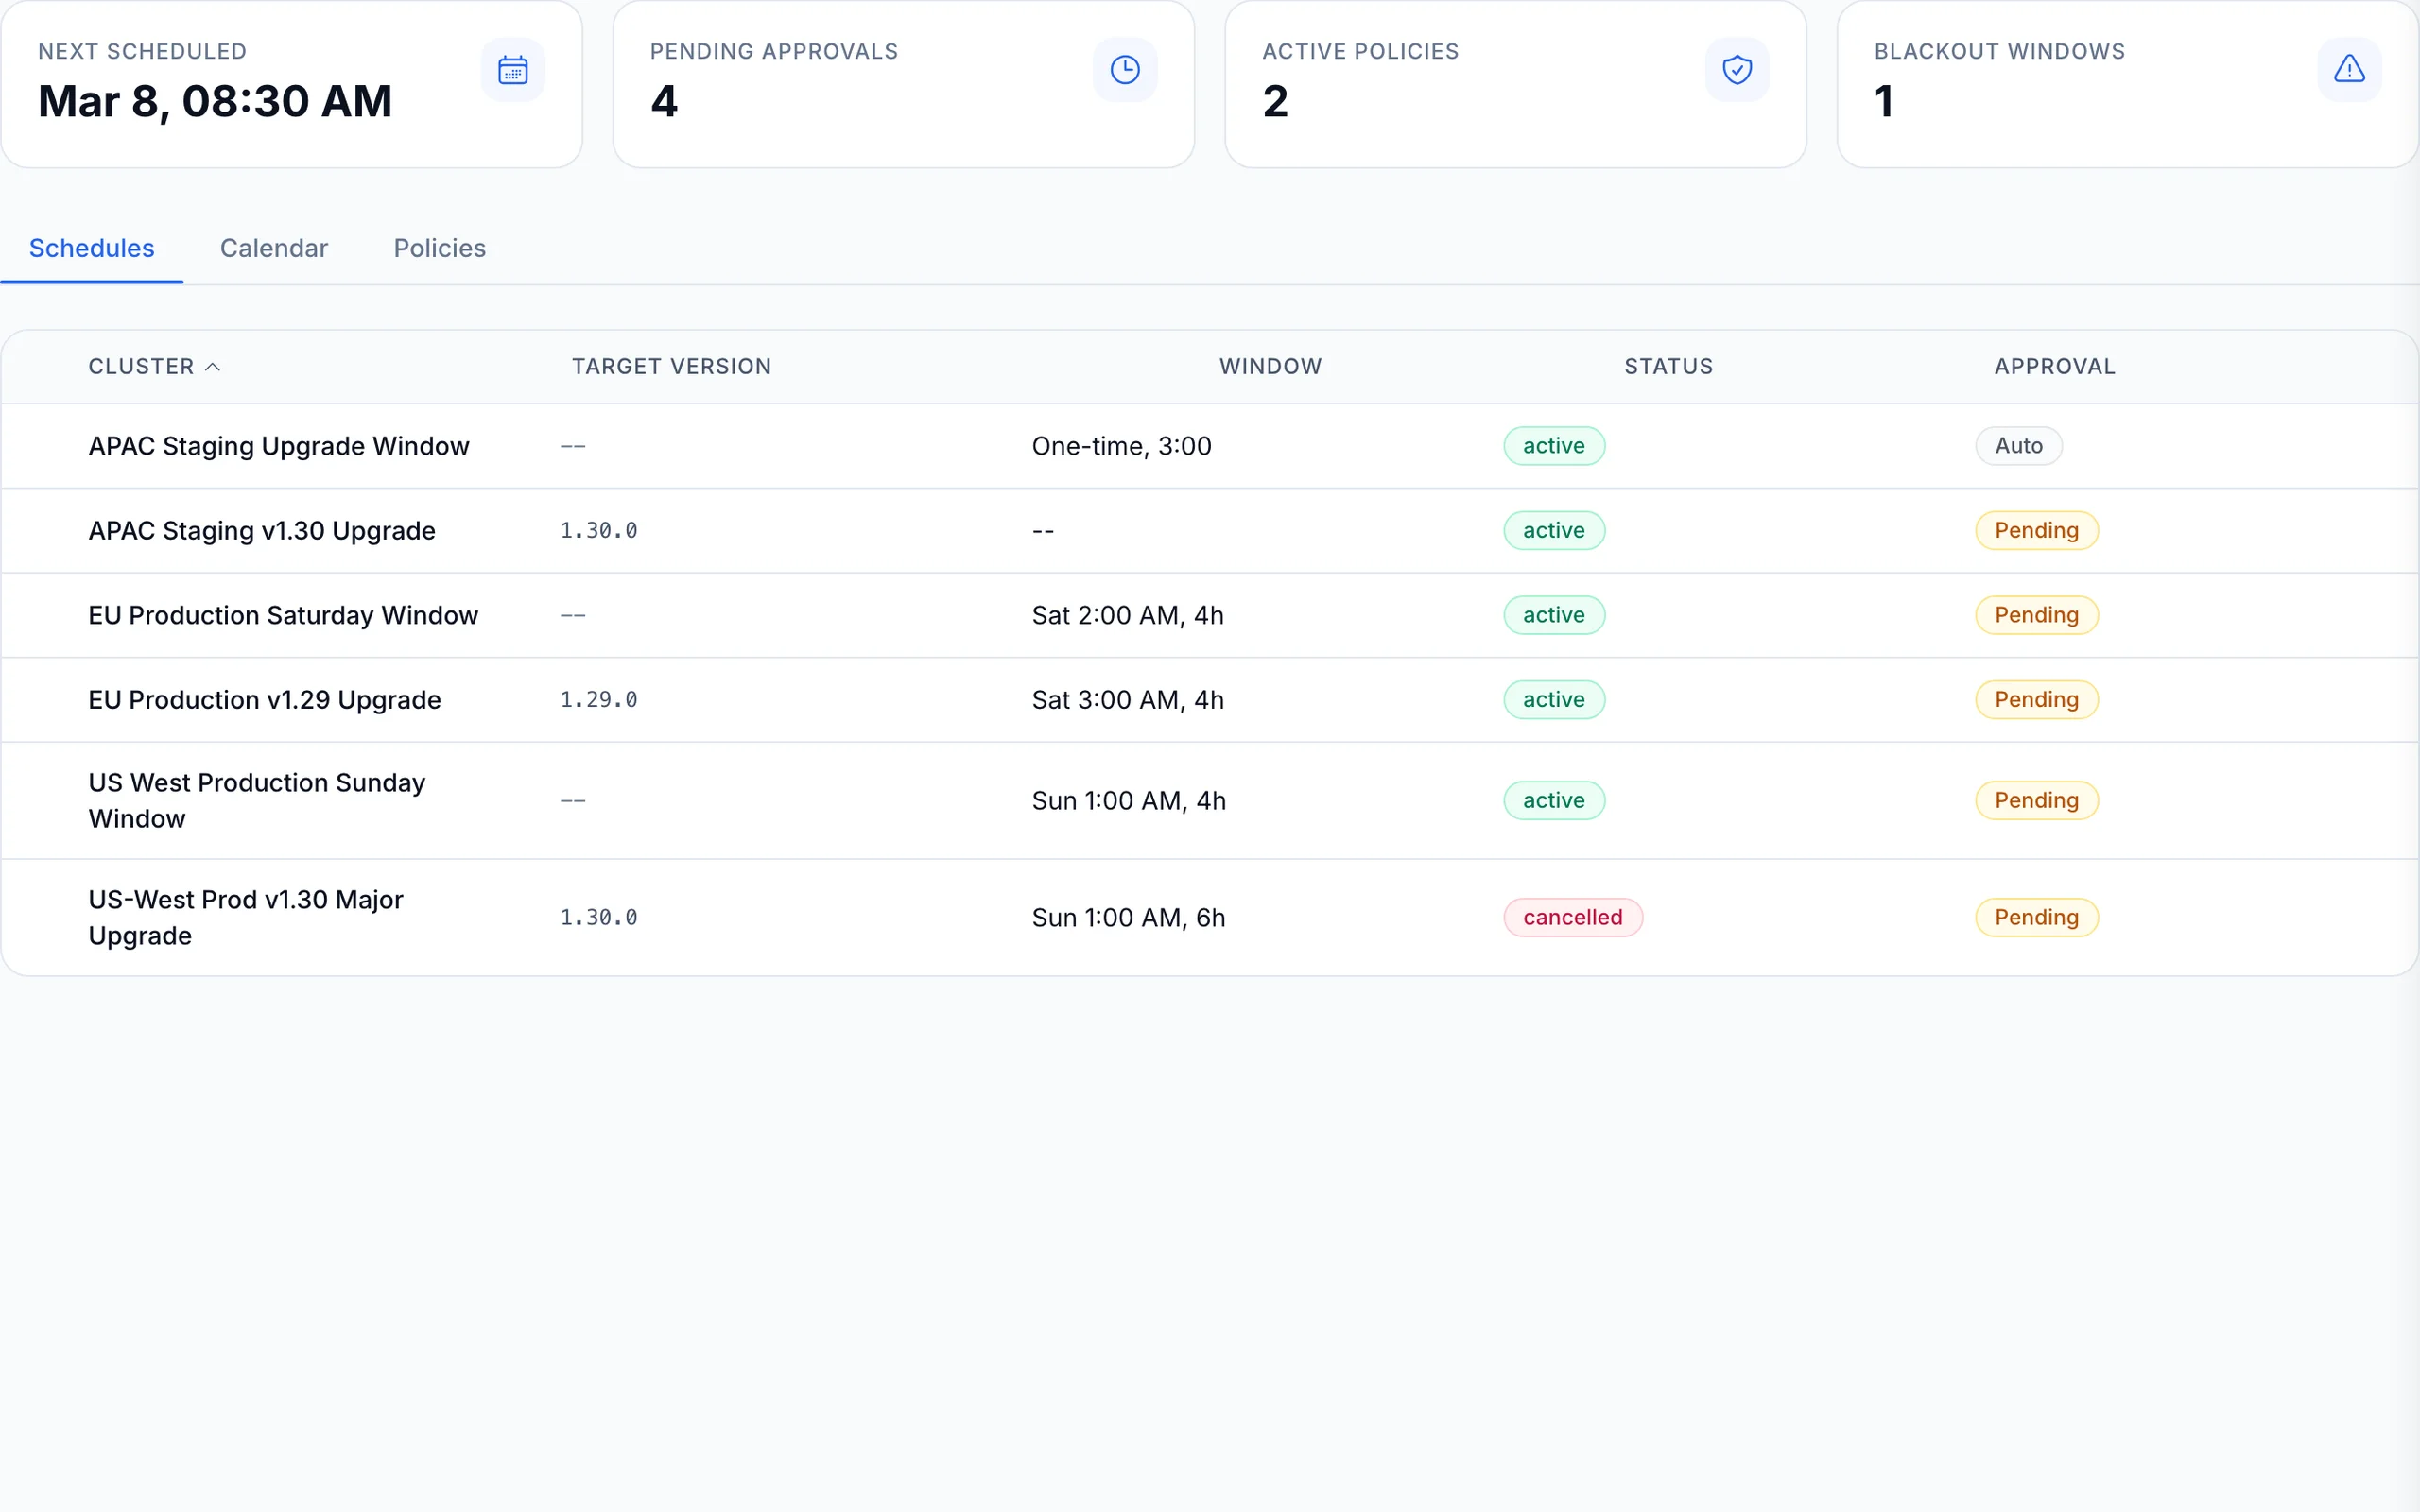Click the calendar icon on Next Scheduled card

[512, 69]
